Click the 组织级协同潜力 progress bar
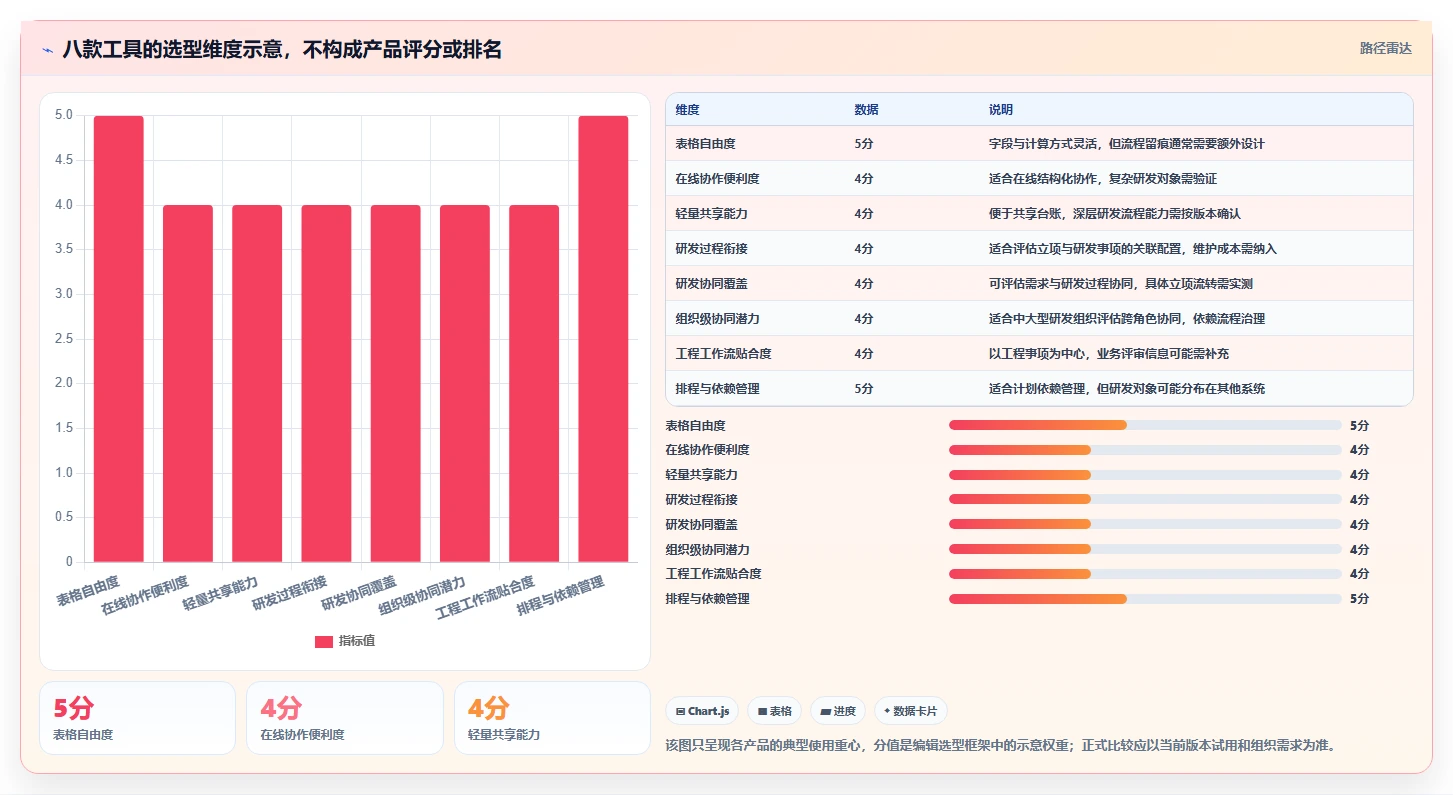1453x795 pixels. tap(1145, 549)
